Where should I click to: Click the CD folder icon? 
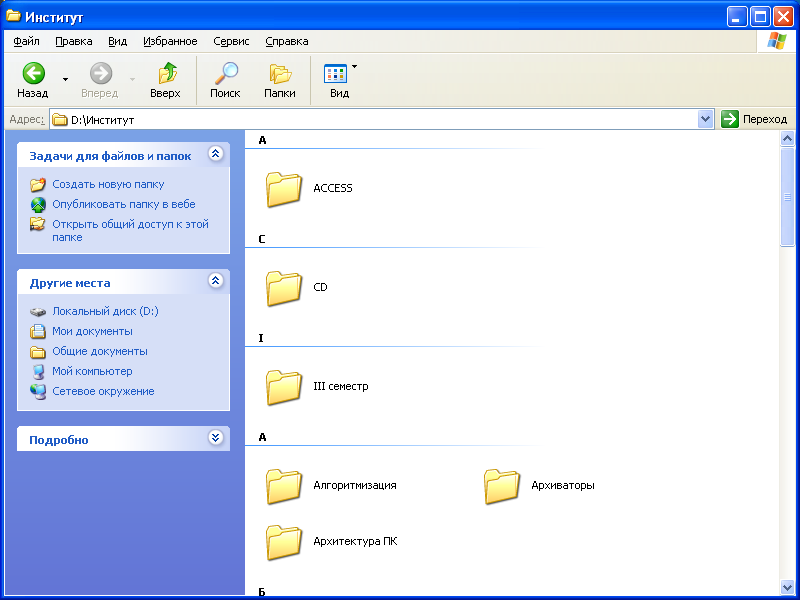[284, 288]
